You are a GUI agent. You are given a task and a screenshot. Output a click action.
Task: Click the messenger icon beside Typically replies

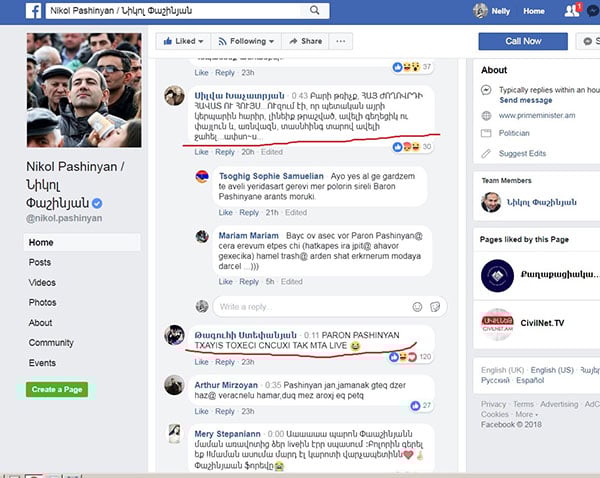(486, 90)
